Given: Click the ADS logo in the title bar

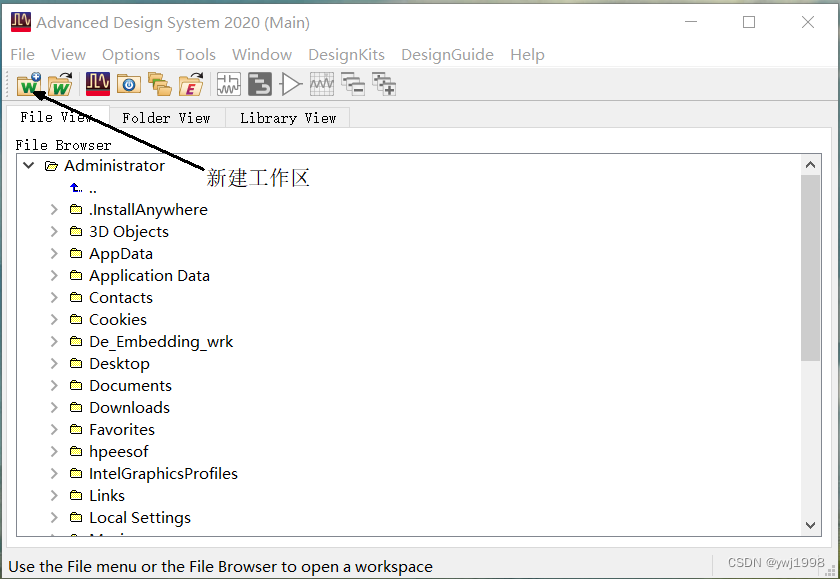Looking at the screenshot, I should click(21, 22).
